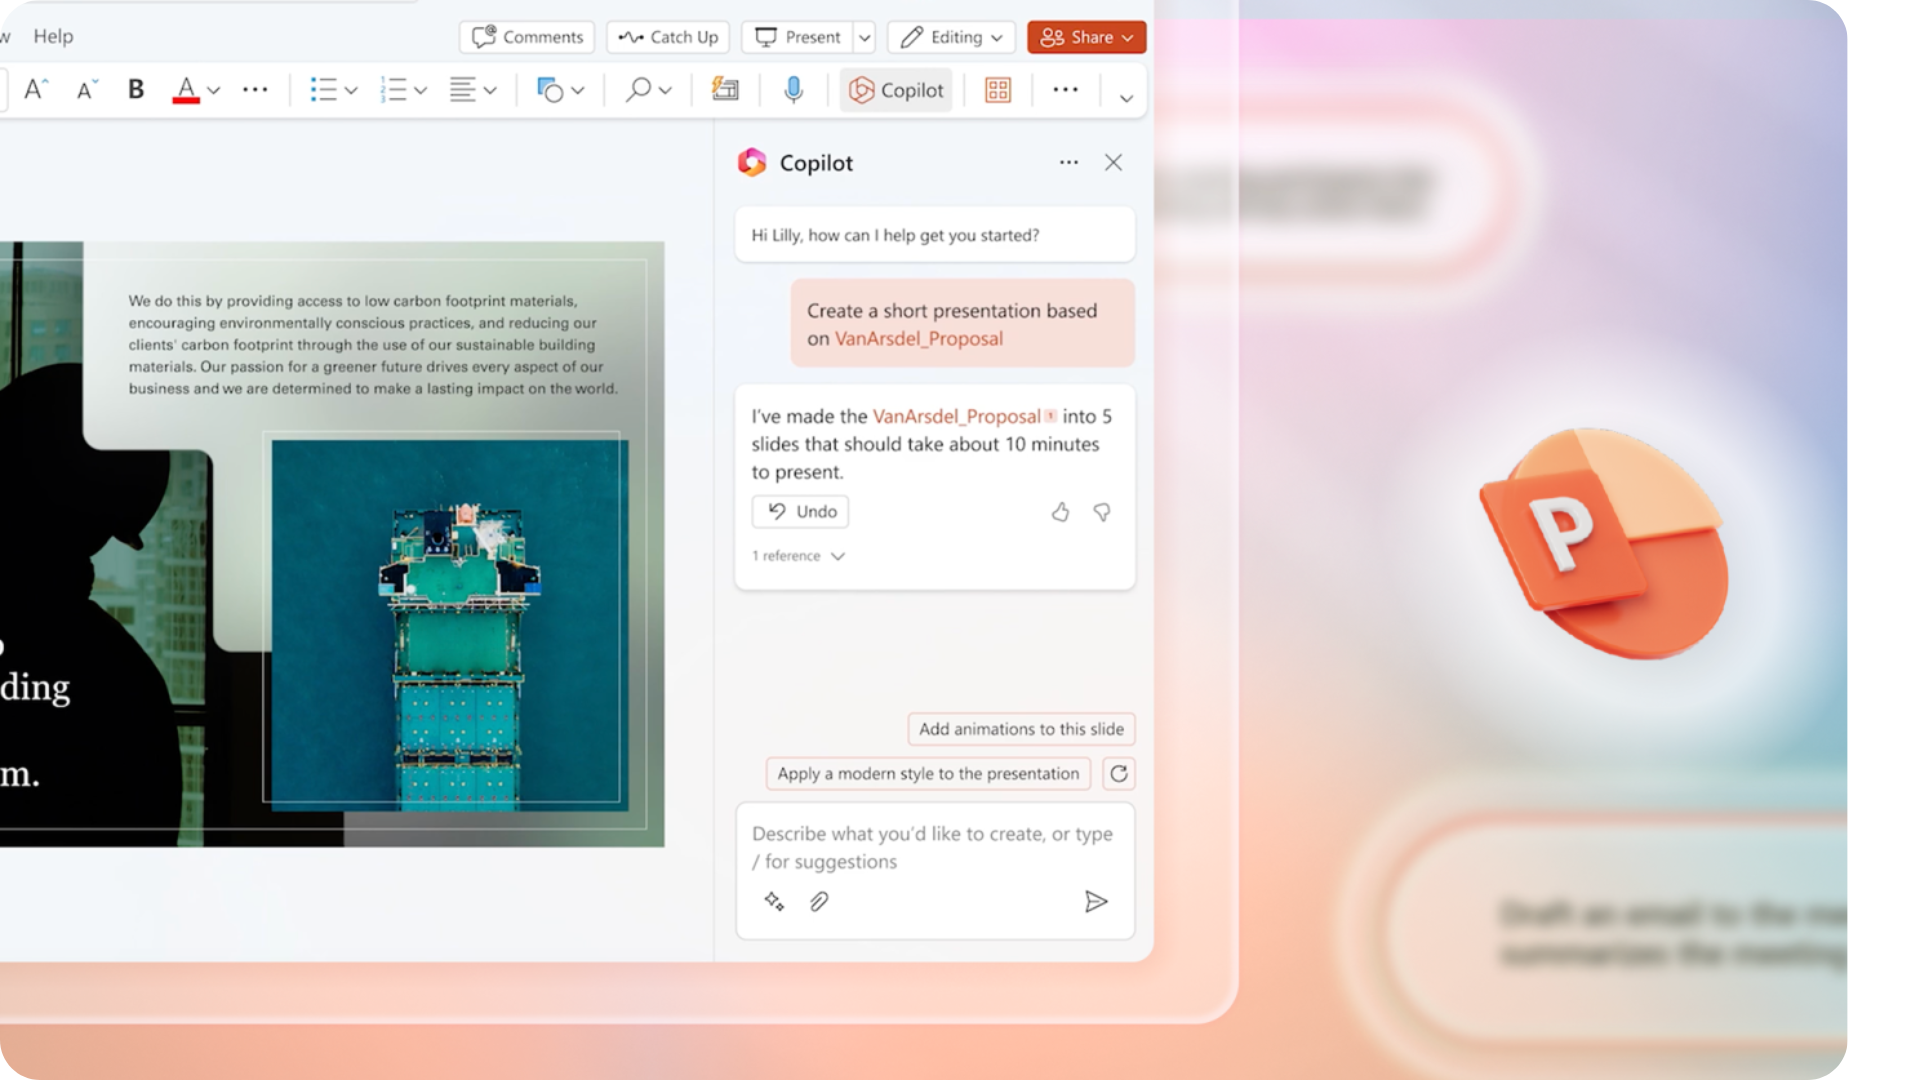Select the ship photo on slide
1920x1080 pixels.
tap(450, 624)
